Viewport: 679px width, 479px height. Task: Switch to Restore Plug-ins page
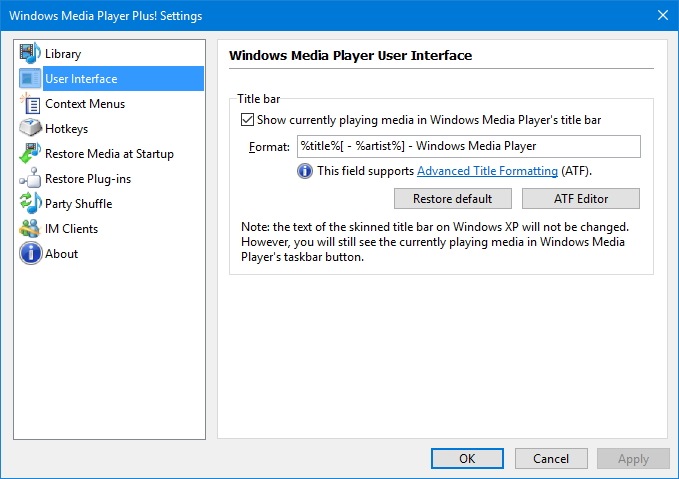tap(88, 179)
